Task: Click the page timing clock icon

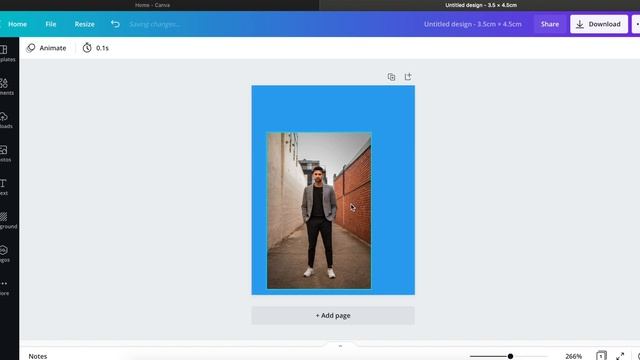Action: click(87, 48)
